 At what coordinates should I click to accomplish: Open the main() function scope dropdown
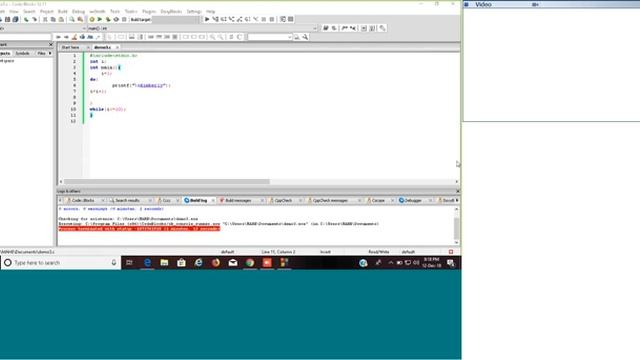[x=203, y=28]
